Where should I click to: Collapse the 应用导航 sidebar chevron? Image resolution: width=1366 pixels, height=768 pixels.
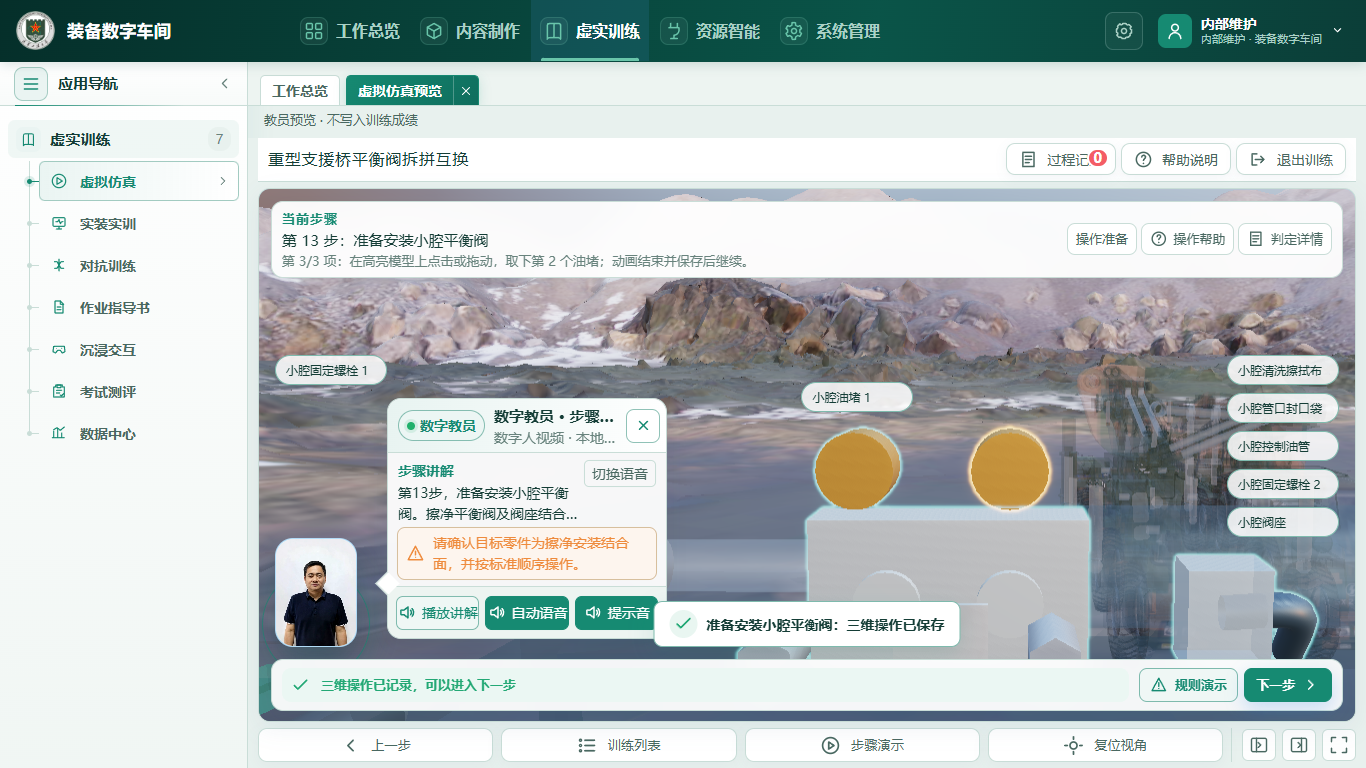(x=225, y=84)
